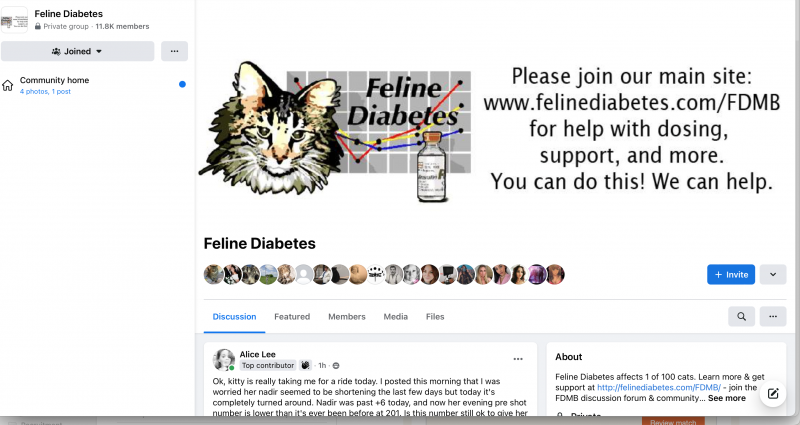Open the three-dots menu beside group search
Viewport: 800px width, 425px height.
(x=773, y=316)
